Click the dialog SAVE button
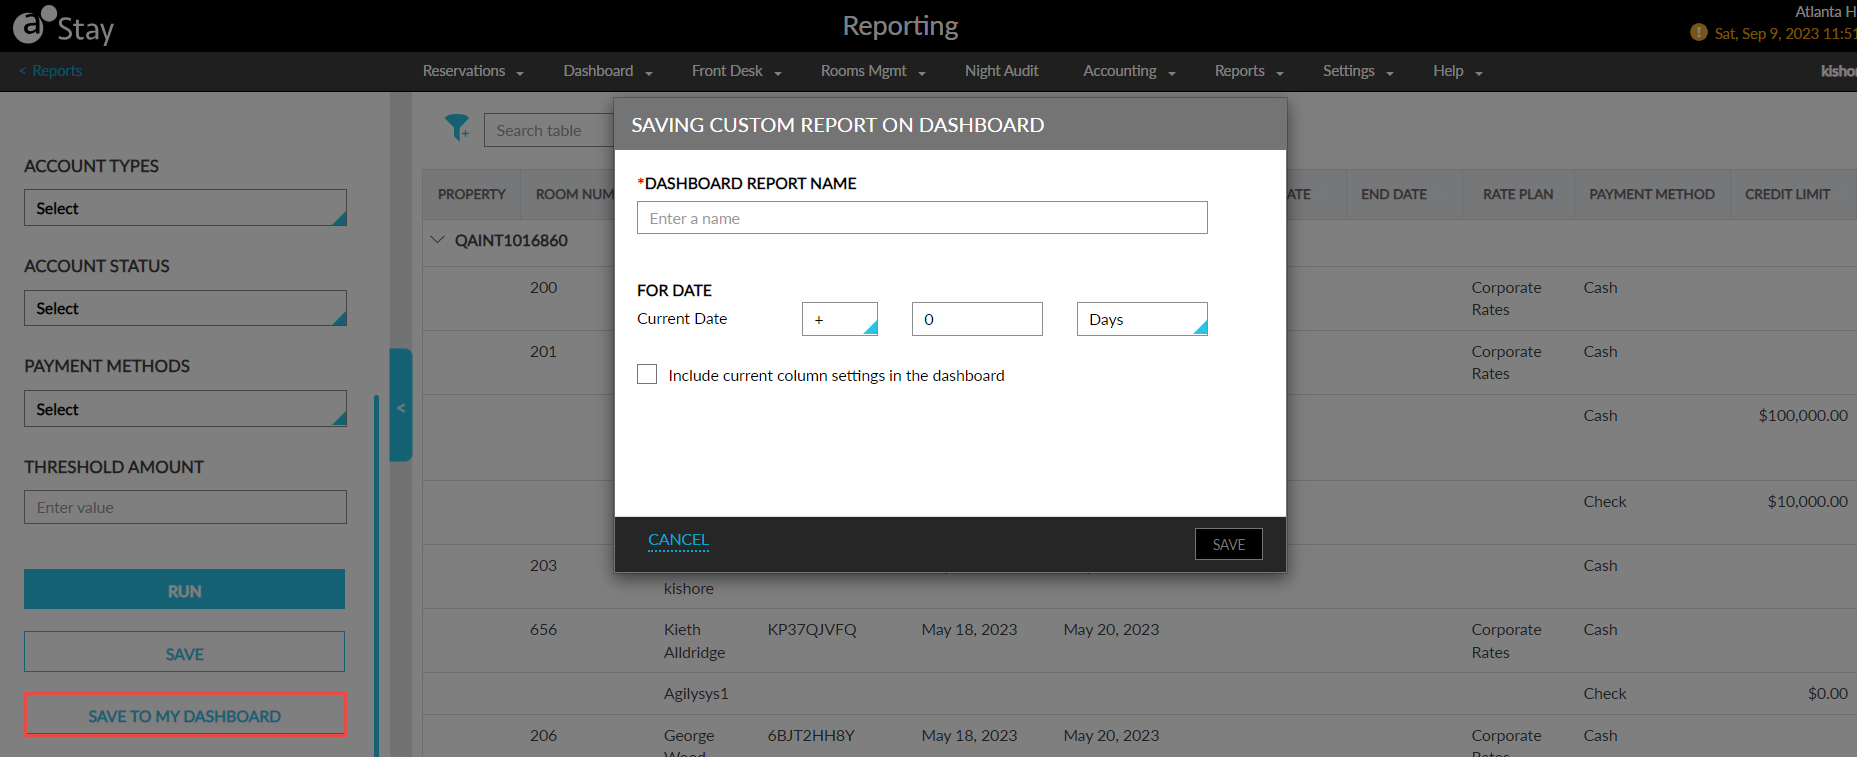 pyautogui.click(x=1228, y=544)
